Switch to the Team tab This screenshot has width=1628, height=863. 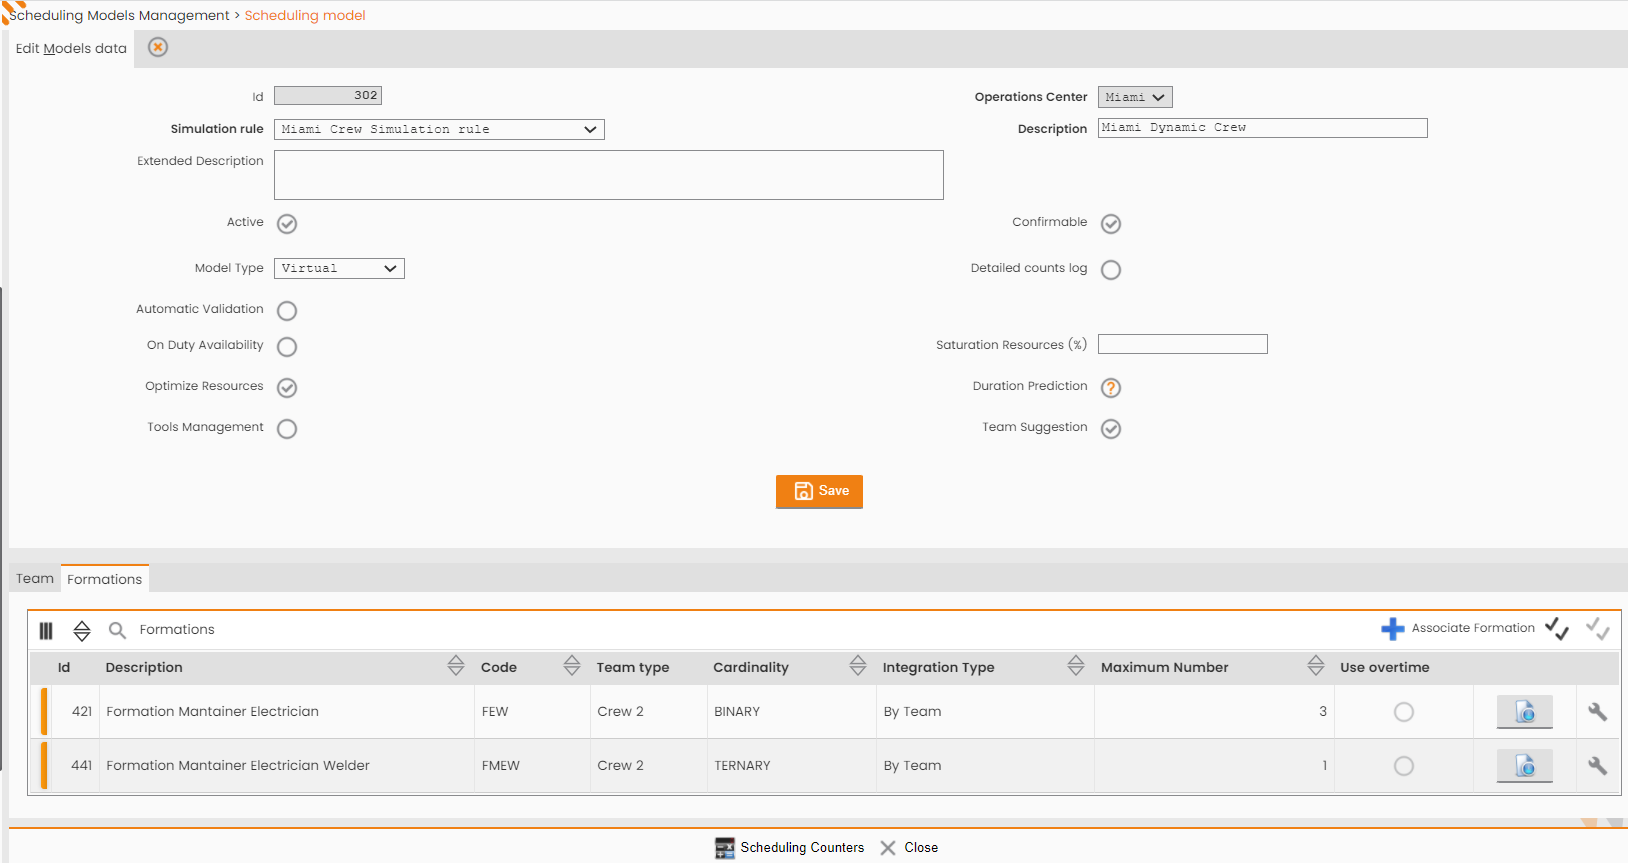tap(35, 578)
